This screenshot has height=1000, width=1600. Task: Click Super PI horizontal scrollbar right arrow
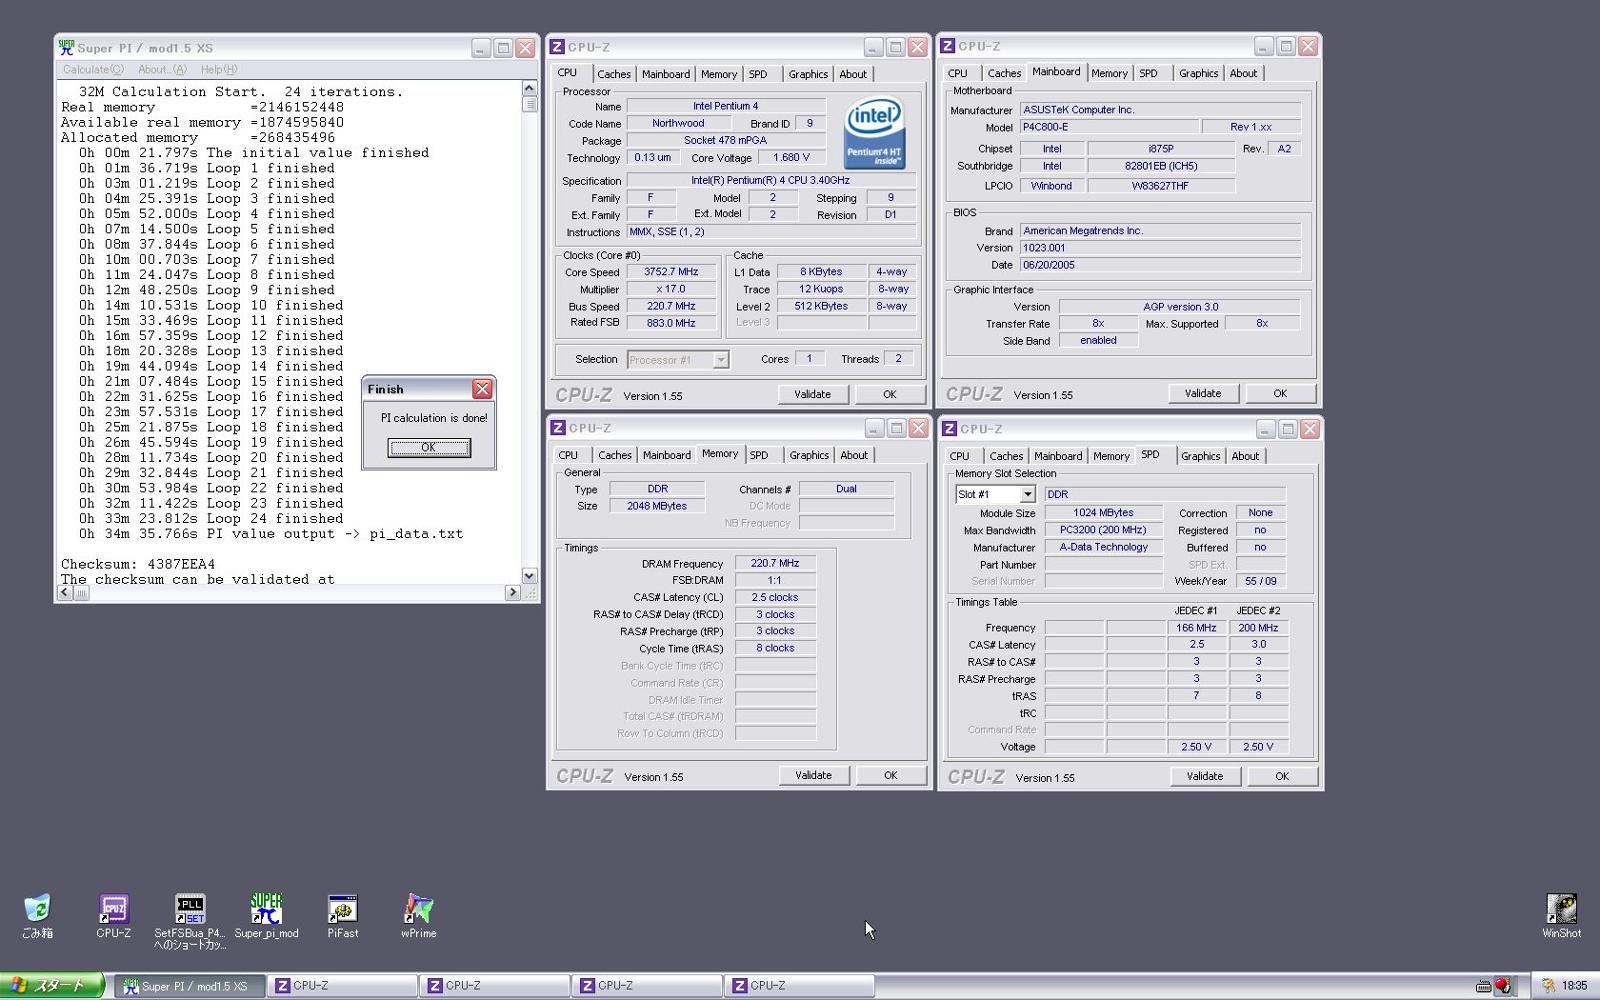(x=512, y=593)
